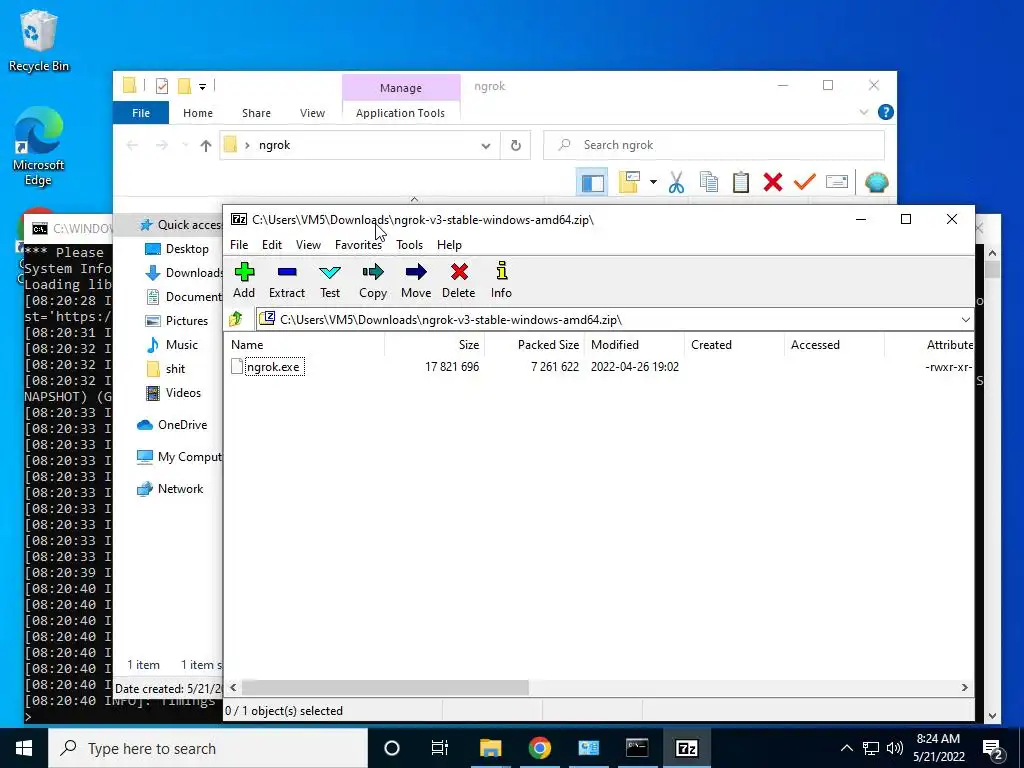Screen dimensions: 1024x768
Task: Click the volume speaker tray icon
Action: click(x=895, y=748)
